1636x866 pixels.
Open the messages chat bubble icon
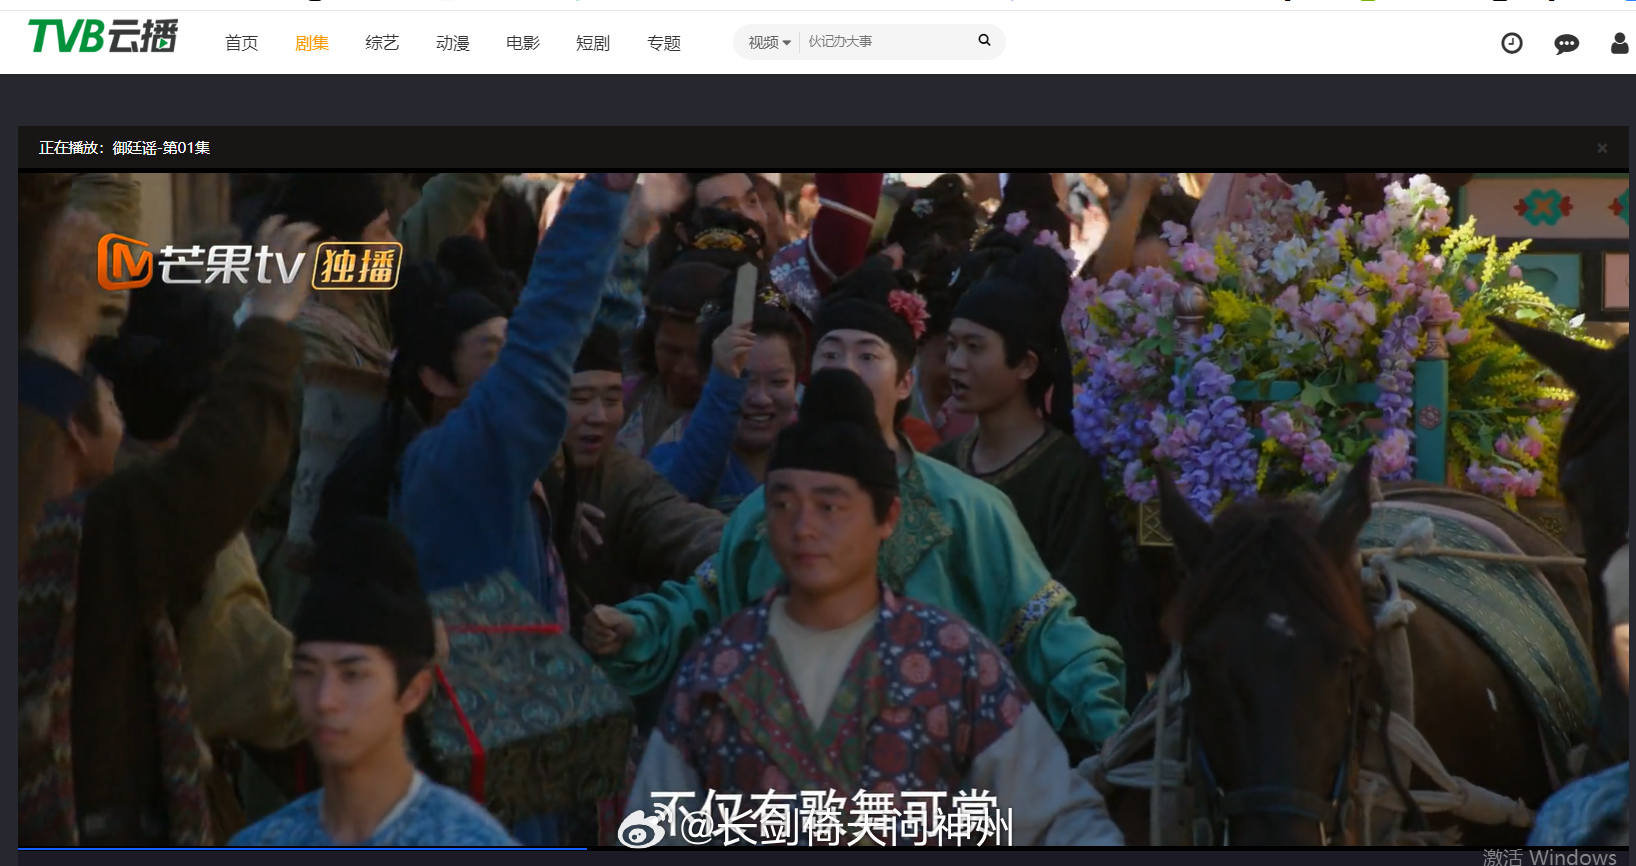1566,44
